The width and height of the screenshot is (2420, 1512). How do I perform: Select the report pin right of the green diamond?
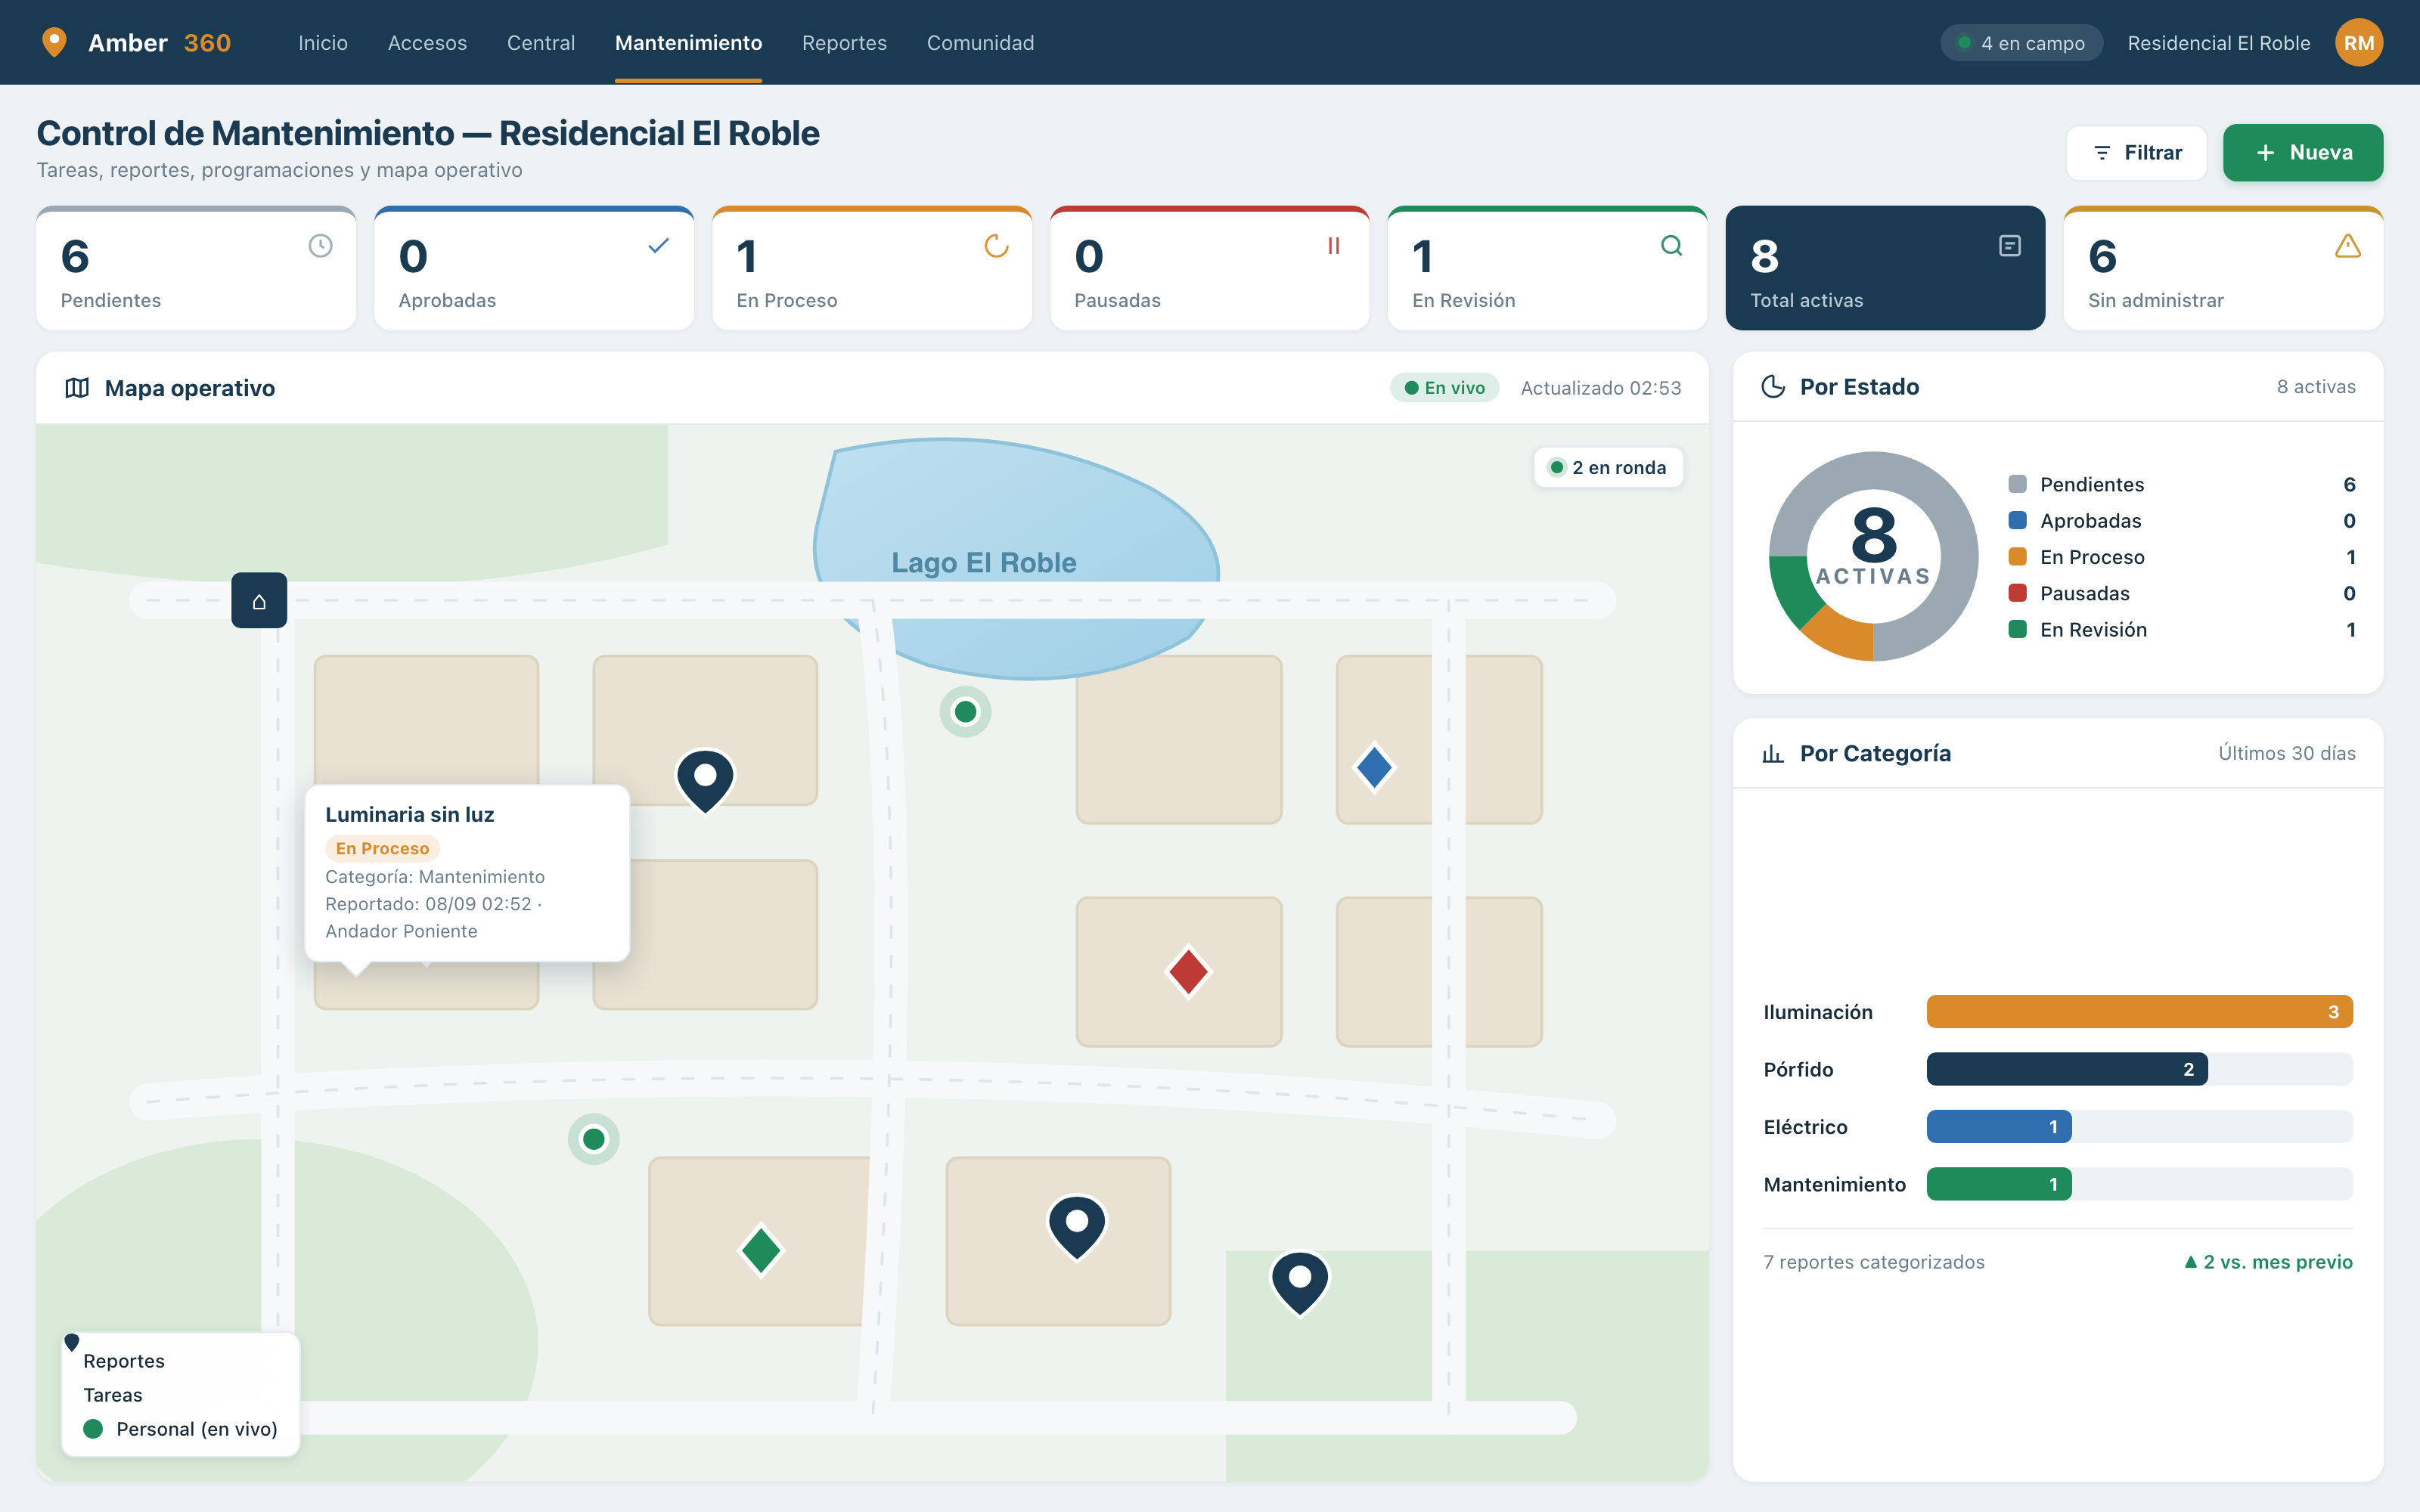(x=1077, y=1227)
